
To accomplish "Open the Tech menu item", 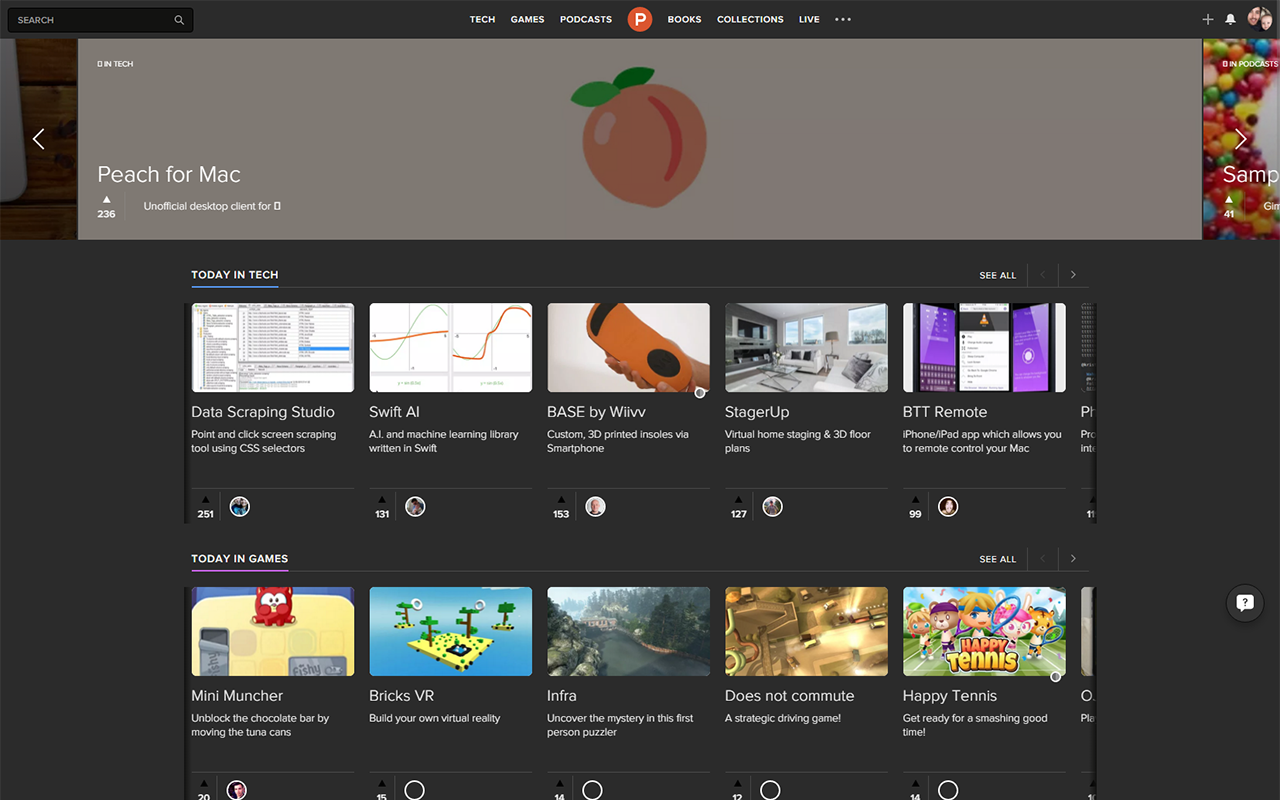I will coord(482,19).
